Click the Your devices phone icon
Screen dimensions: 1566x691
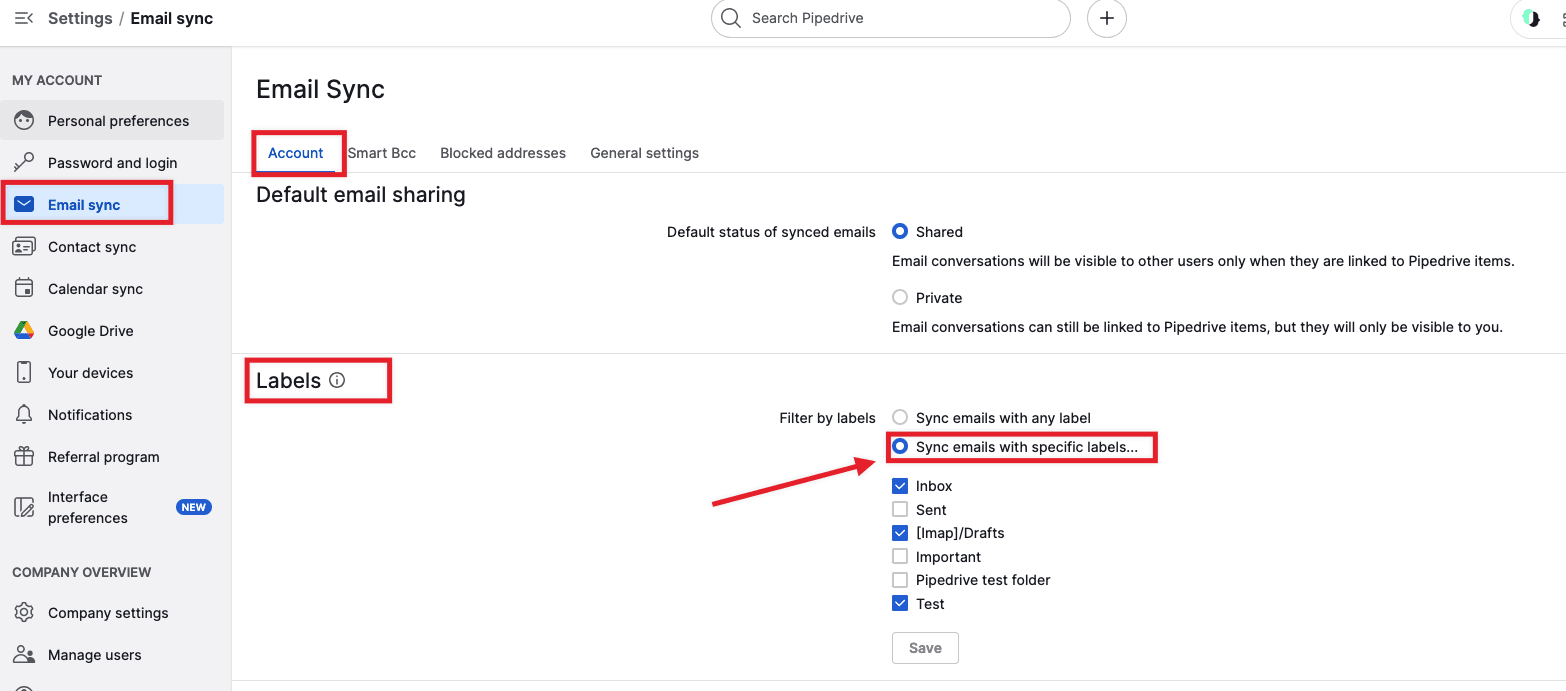(24, 373)
